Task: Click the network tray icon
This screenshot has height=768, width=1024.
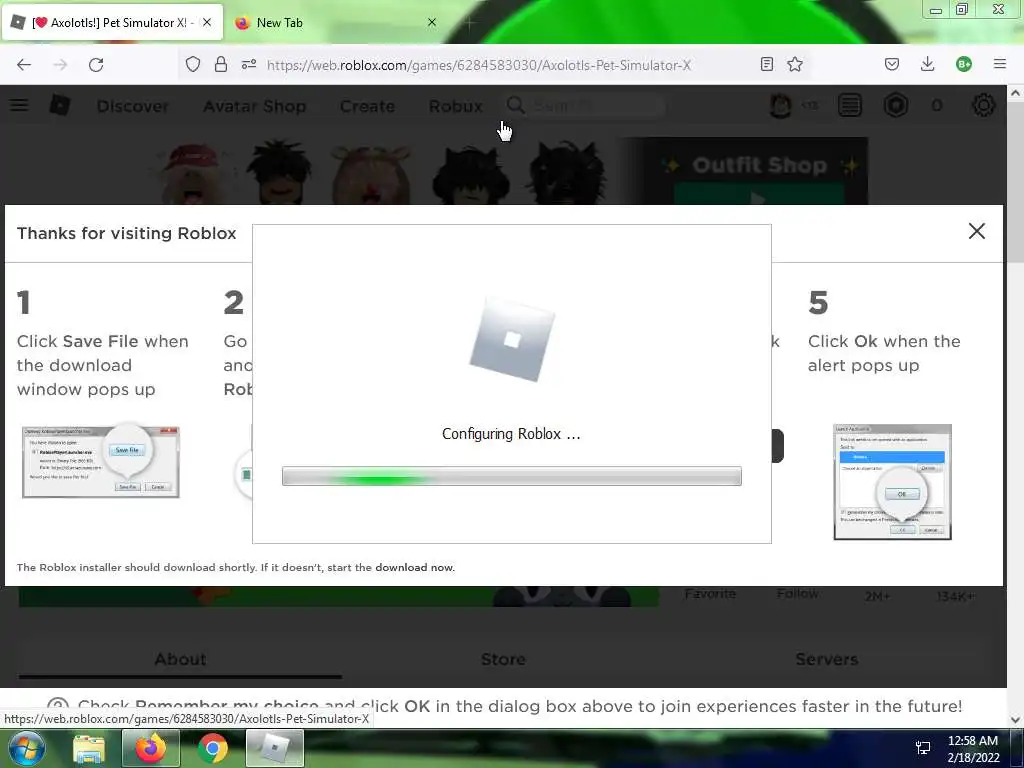Action: pos(923,748)
